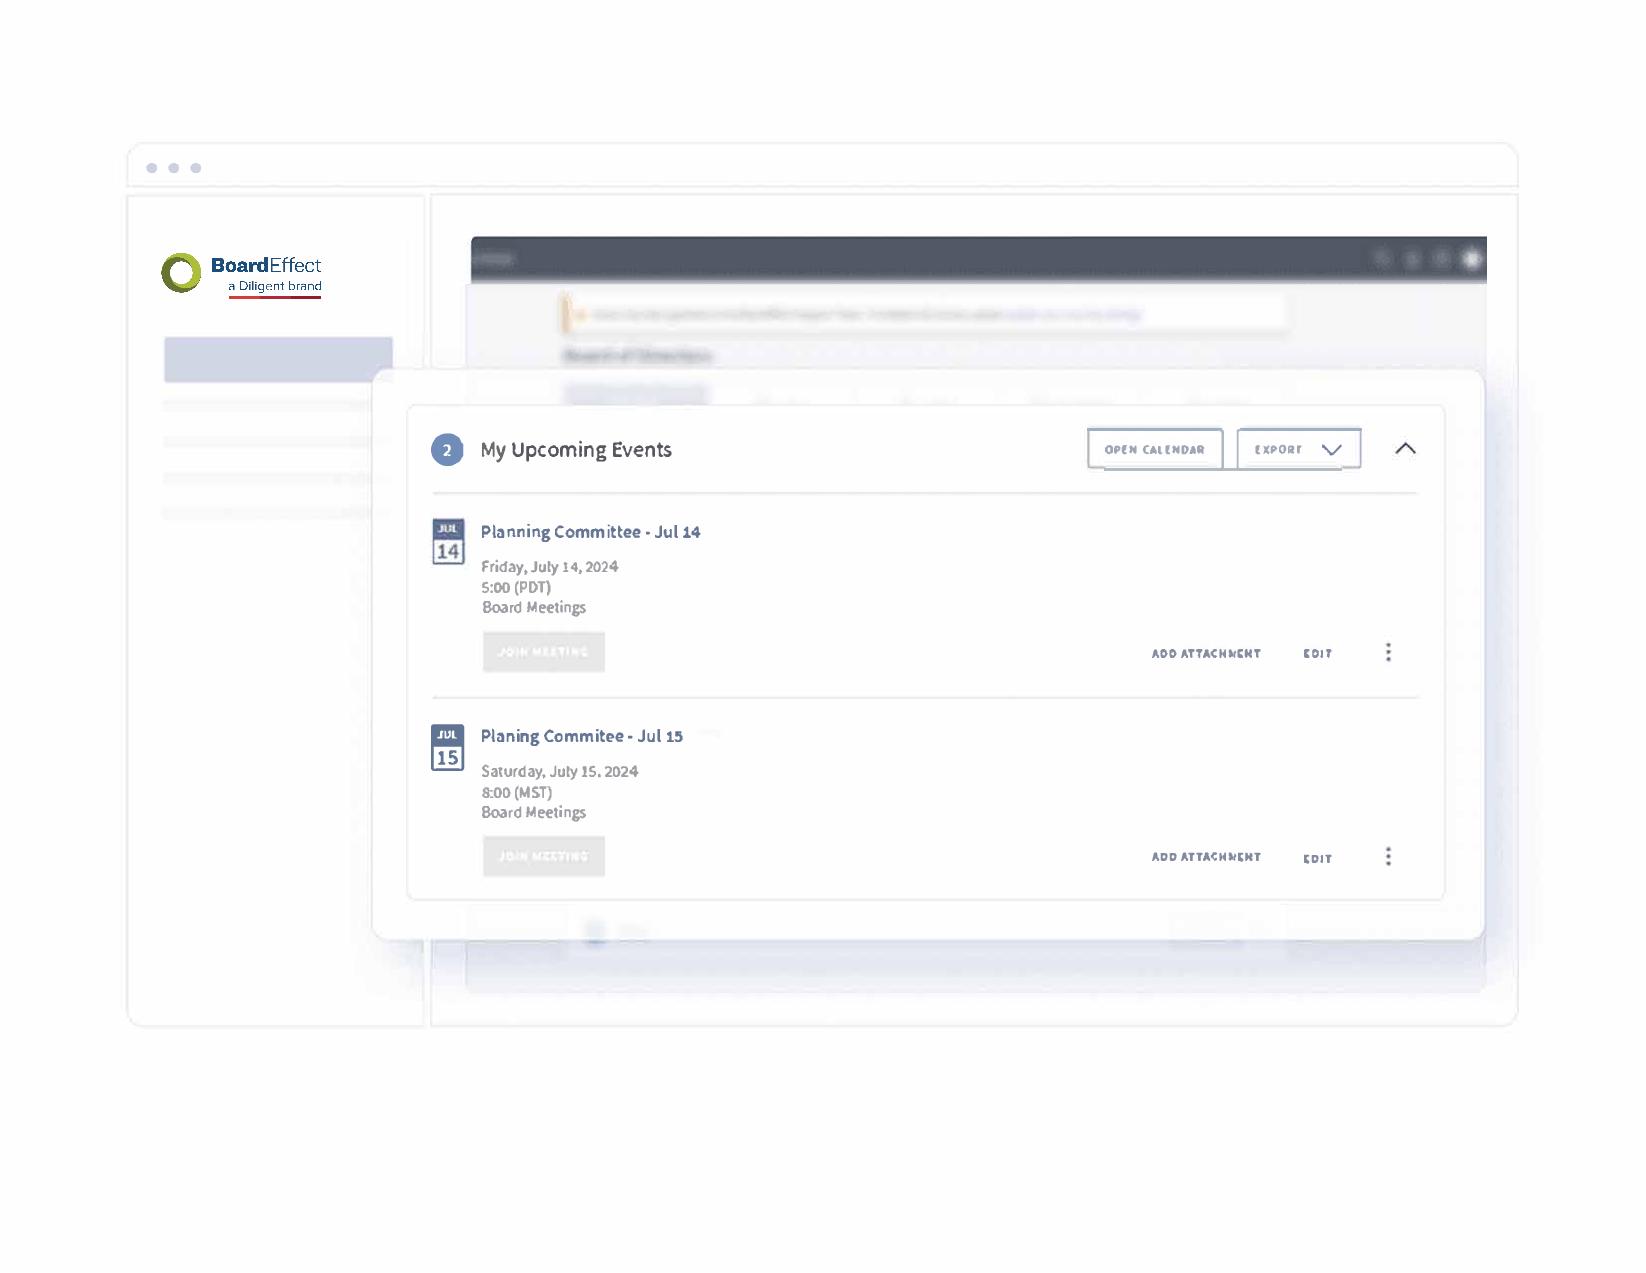1646x1273 pixels.
Task: Add attachment to the Jul 14 event
Action: [x=1206, y=653]
